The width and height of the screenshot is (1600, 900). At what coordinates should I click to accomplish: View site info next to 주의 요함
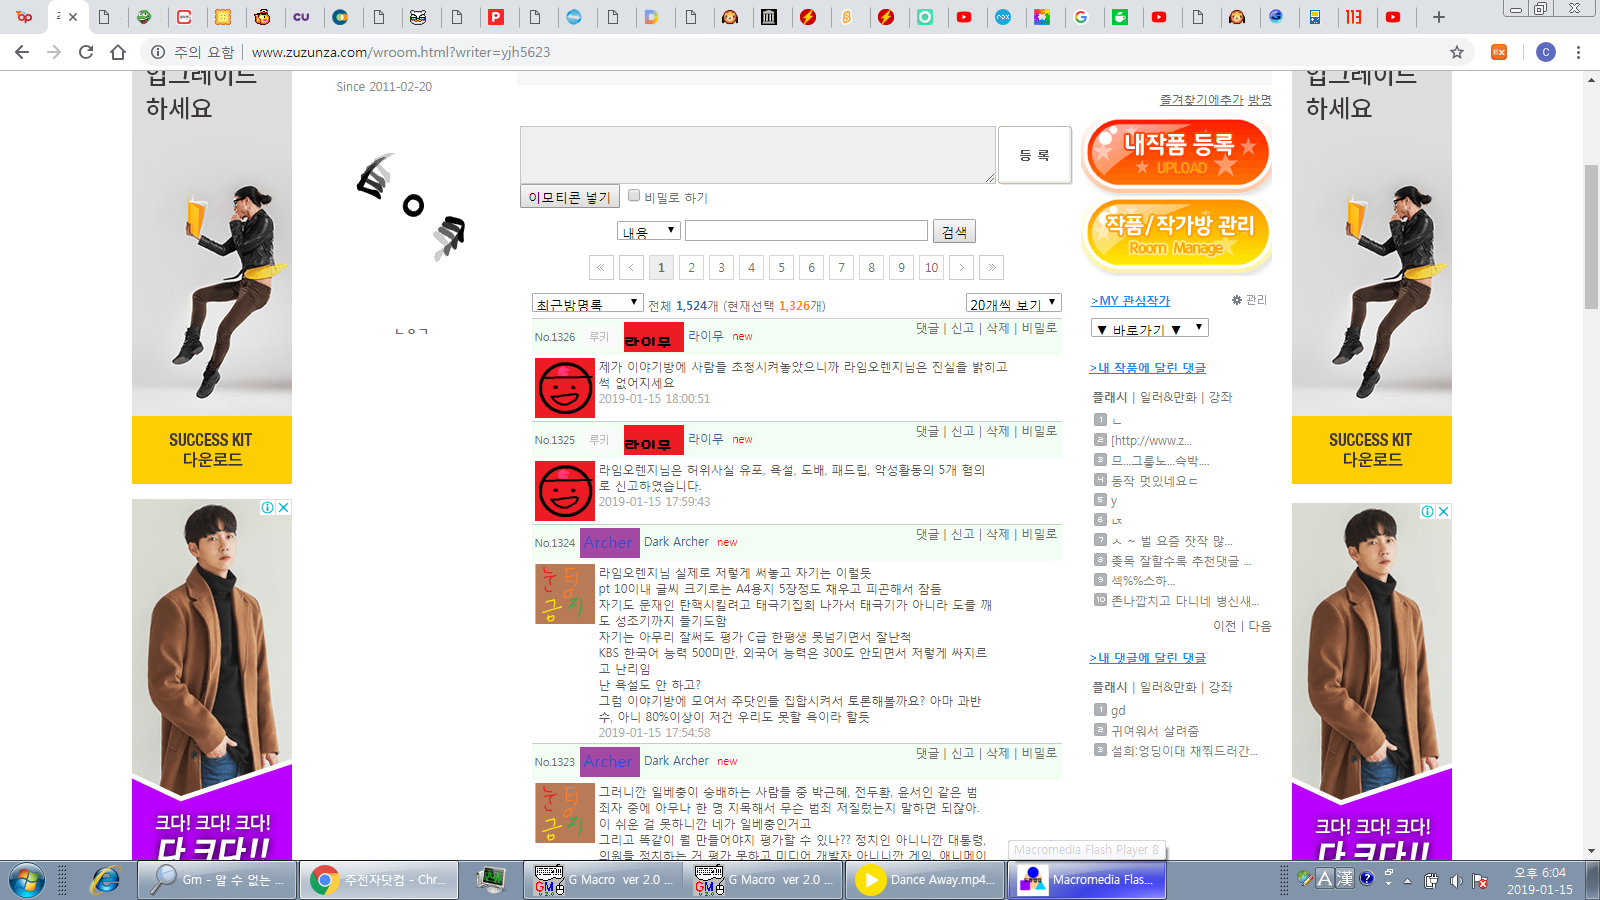pos(158,52)
